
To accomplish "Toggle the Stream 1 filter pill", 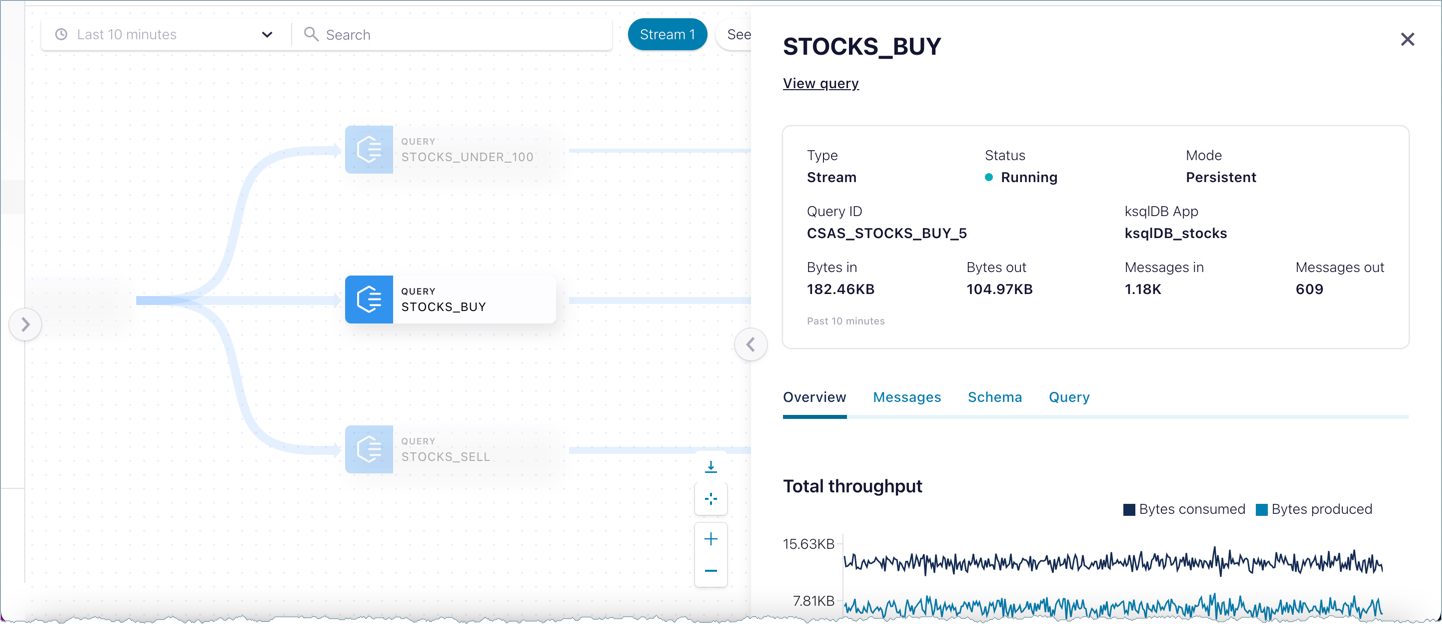I will (667, 34).
